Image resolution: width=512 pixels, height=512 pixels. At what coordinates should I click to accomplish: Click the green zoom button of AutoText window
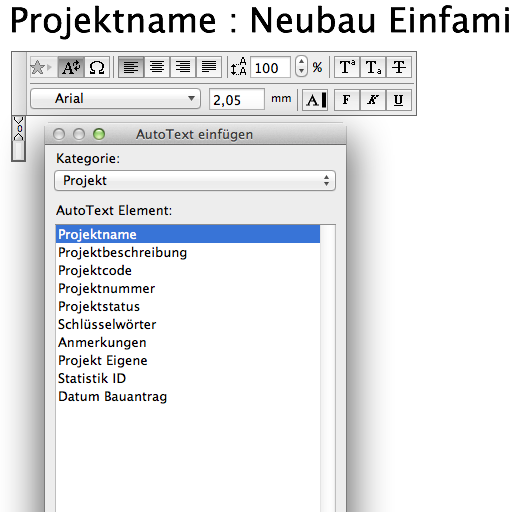pyautogui.click(x=99, y=134)
